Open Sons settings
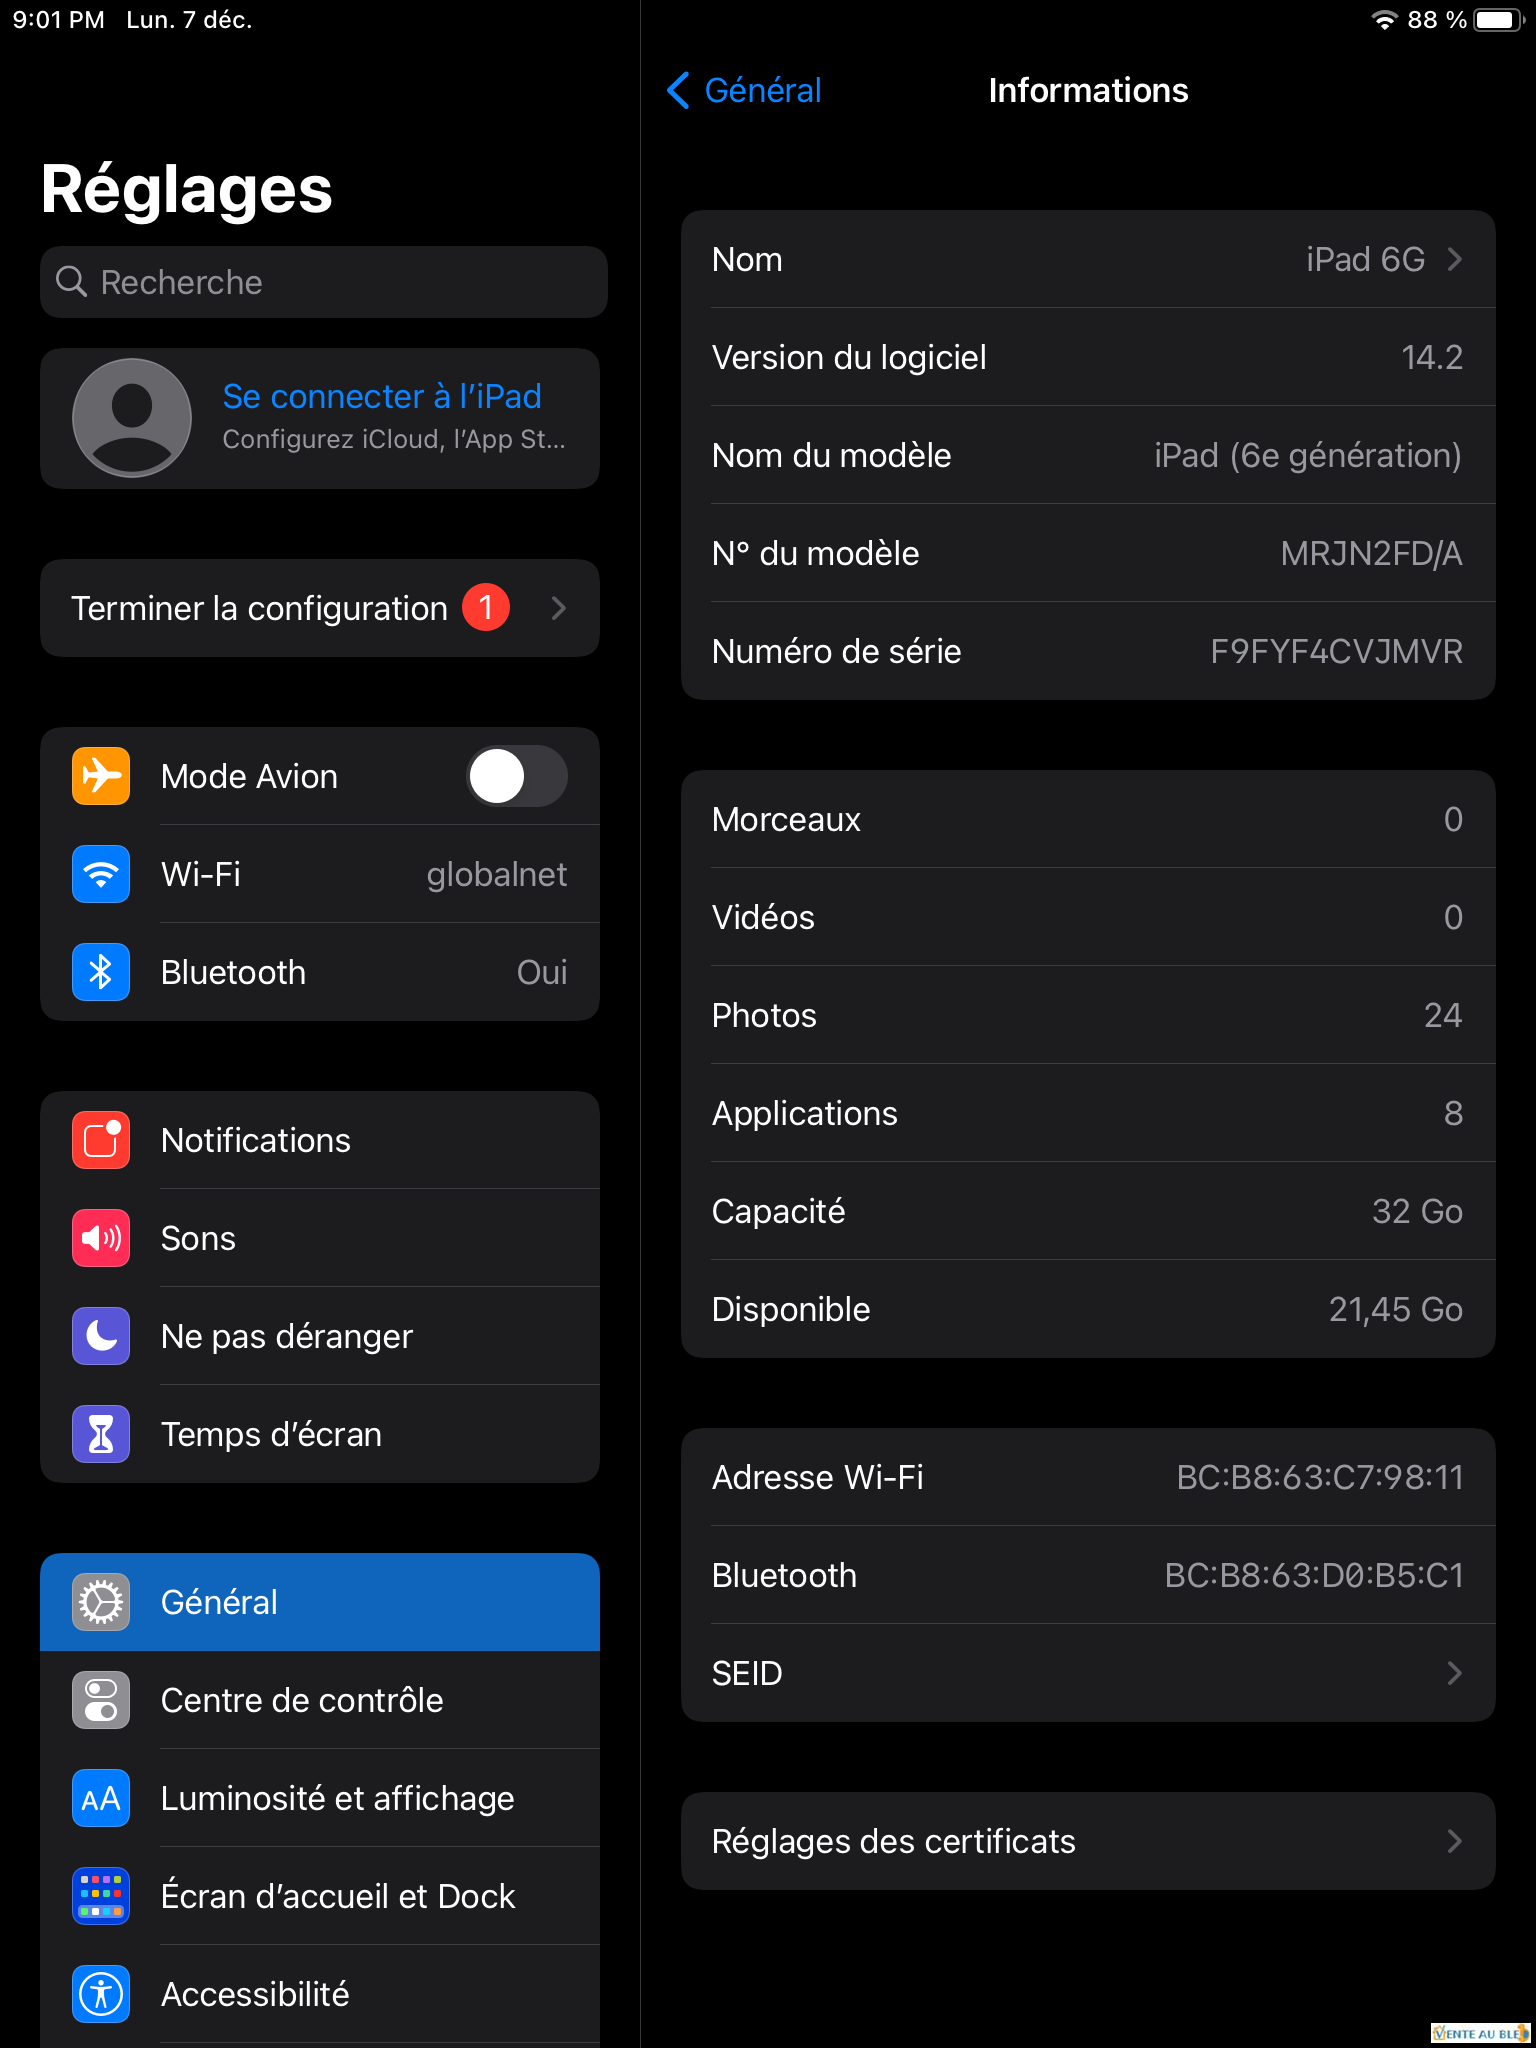1536x2048 pixels. point(320,1238)
